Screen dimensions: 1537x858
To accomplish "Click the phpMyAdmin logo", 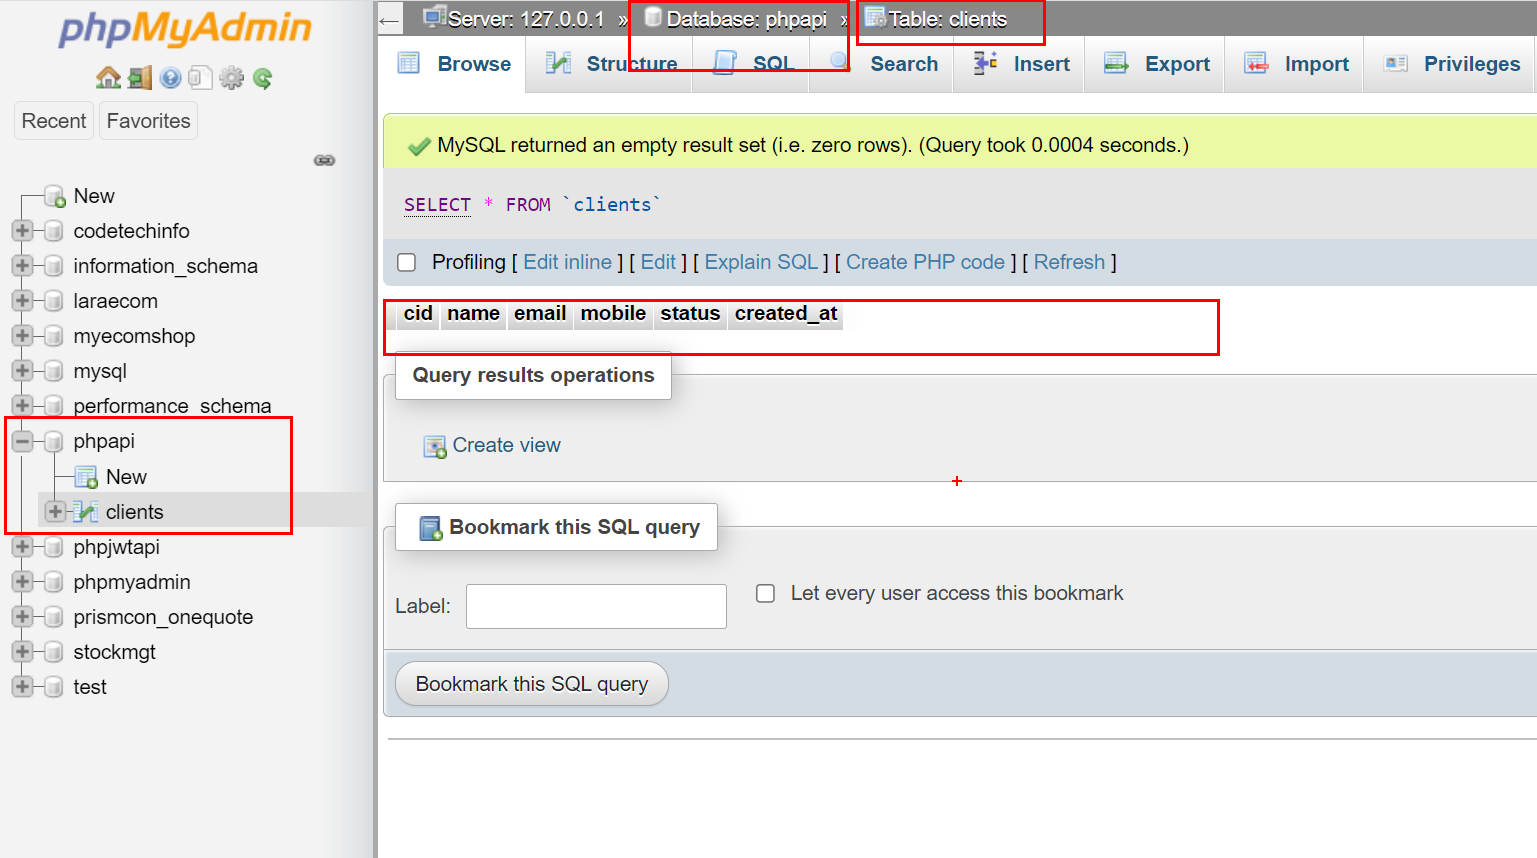I will 185,29.
